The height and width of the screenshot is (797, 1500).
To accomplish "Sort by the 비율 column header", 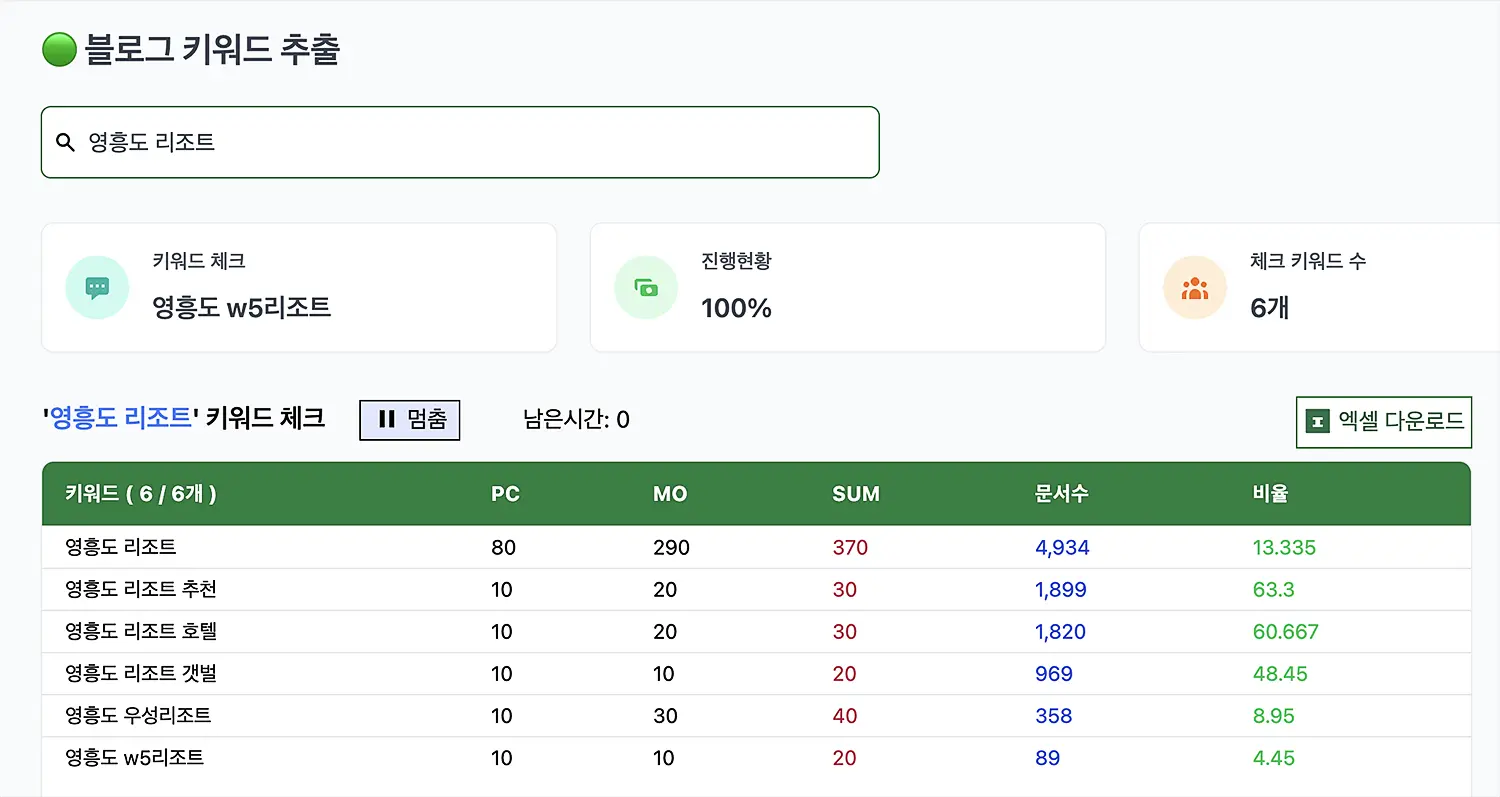I will (1270, 494).
